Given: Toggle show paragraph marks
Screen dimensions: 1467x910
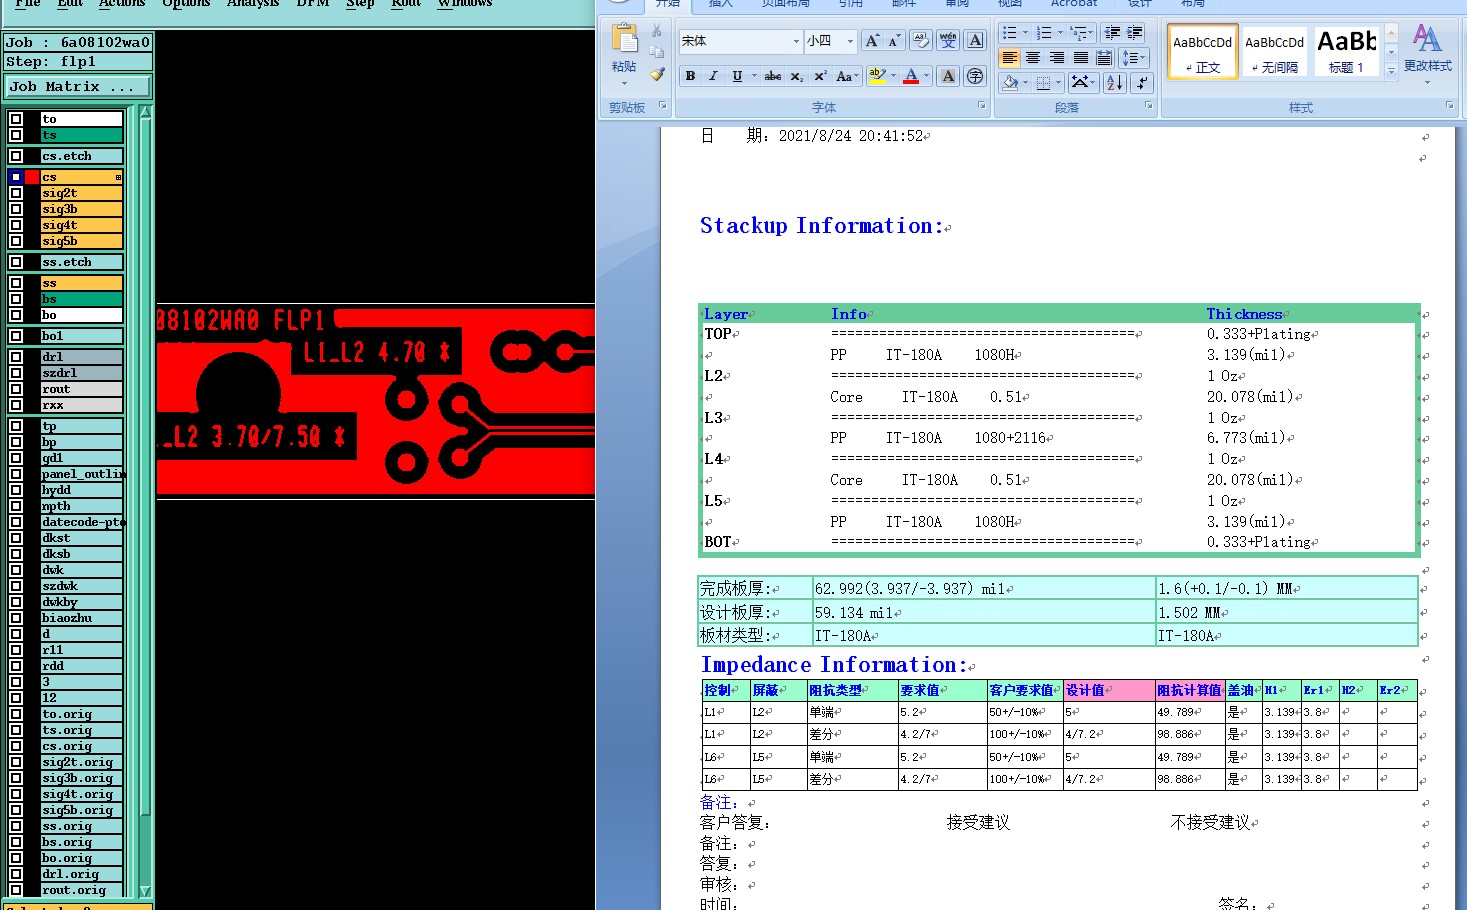Looking at the screenshot, I should (1142, 83).
